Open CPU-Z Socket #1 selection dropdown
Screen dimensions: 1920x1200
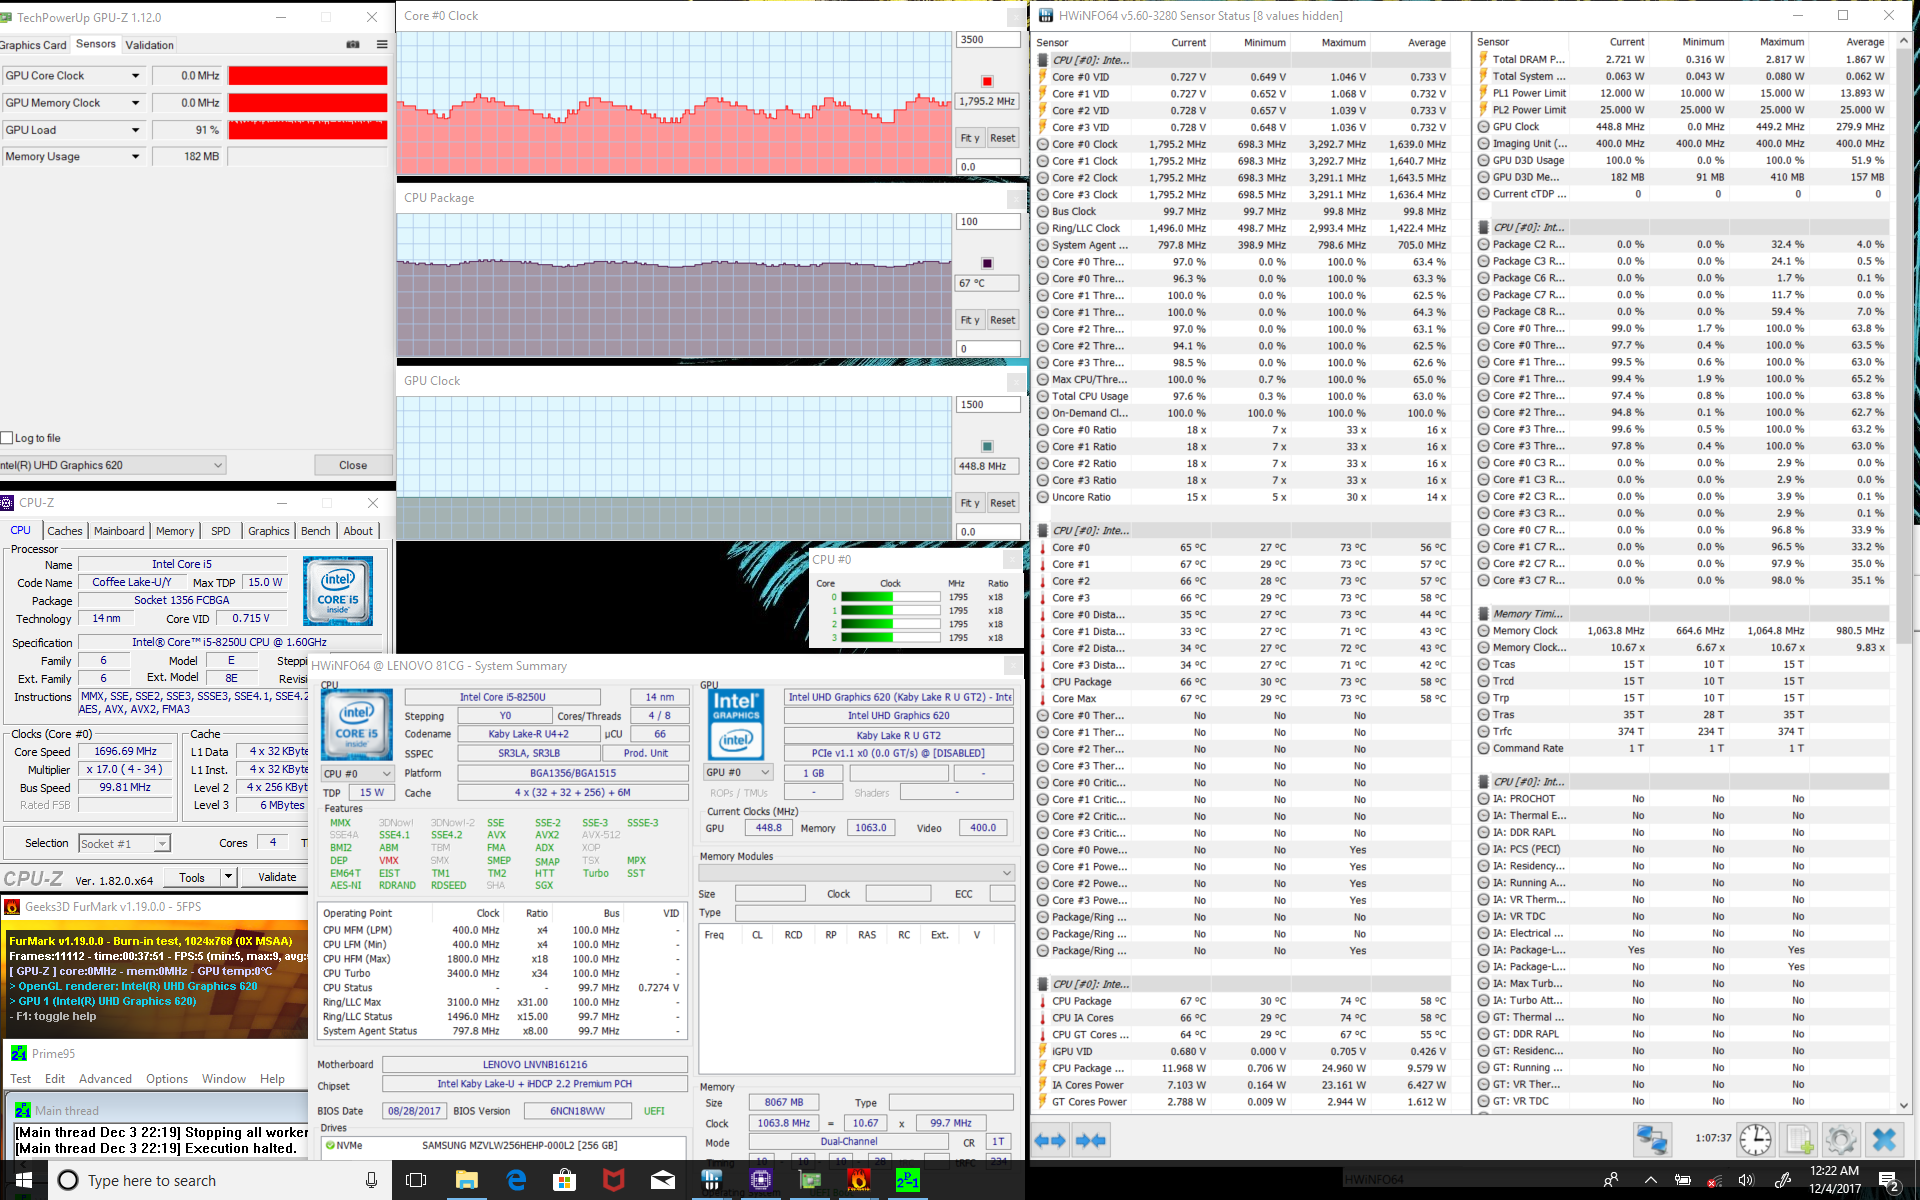pyautogui.click(x=161, y=844)
